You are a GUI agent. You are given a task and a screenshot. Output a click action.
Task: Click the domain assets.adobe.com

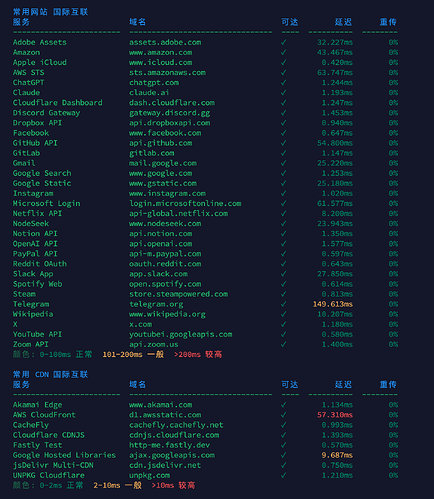[165, 42]
